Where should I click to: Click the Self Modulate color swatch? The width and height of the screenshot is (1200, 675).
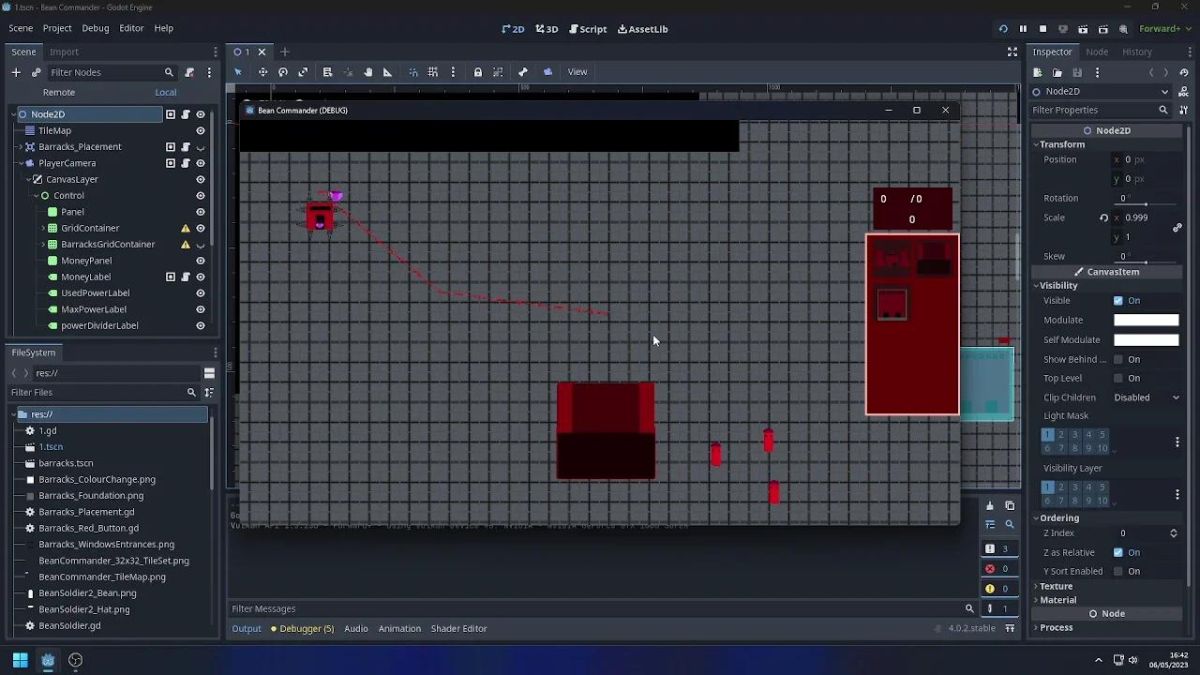1146,340
